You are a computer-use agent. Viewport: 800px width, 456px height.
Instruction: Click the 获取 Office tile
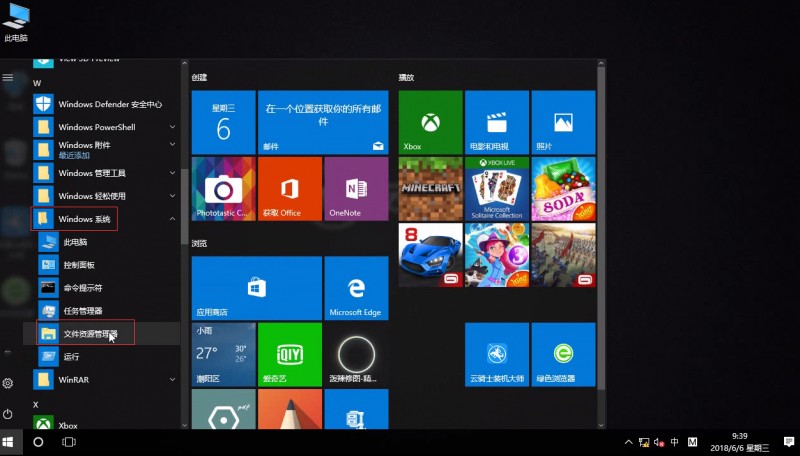[290, 189]
